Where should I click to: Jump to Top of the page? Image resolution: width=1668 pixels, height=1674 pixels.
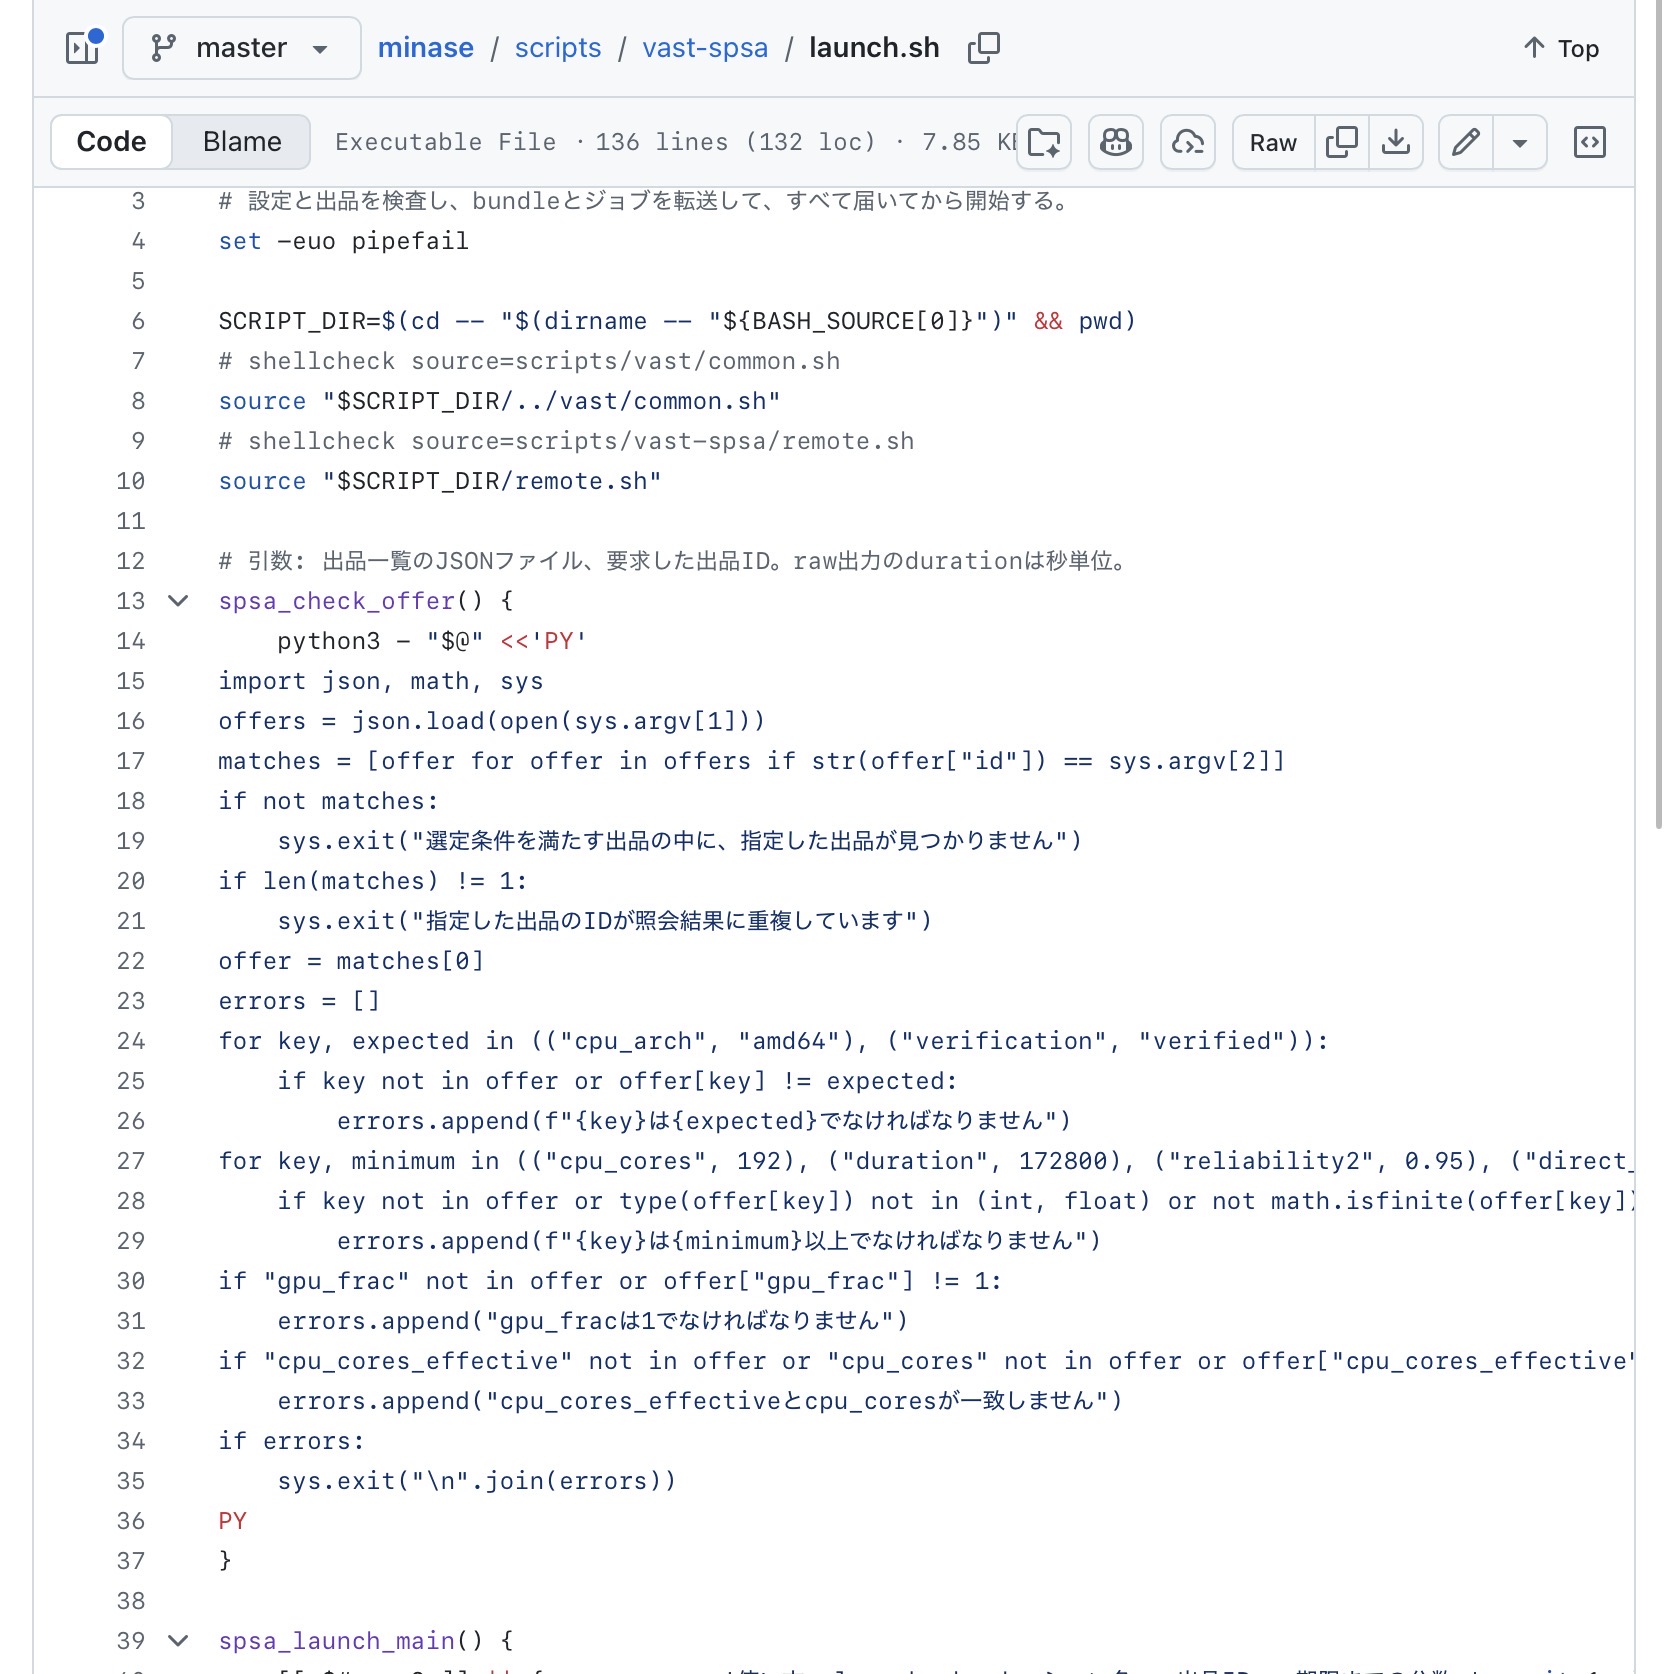(1561, 48)
